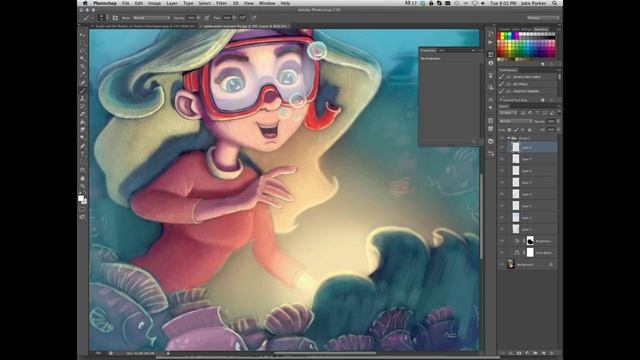Screen dimensions: 640x360
Task: Open the Opacity slider arrow in options bar
Action: point(199,18)
